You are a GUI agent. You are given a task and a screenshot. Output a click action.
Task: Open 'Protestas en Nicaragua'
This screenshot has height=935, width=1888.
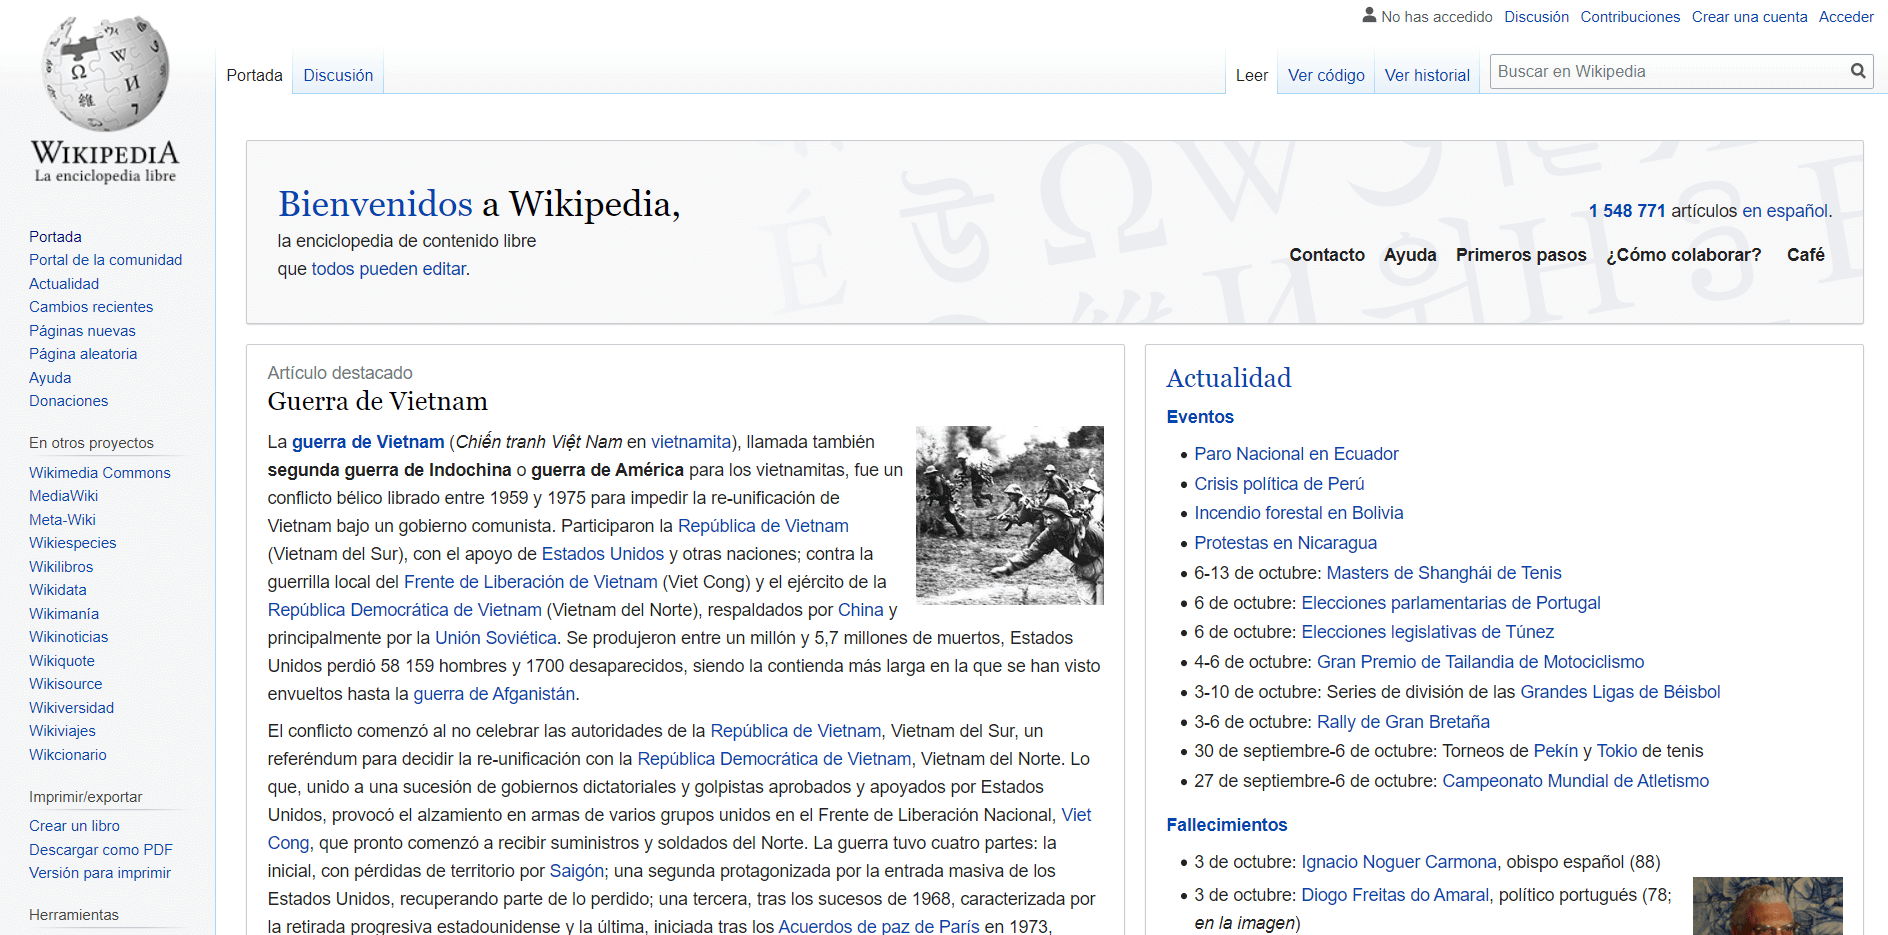click(1285, 543)
